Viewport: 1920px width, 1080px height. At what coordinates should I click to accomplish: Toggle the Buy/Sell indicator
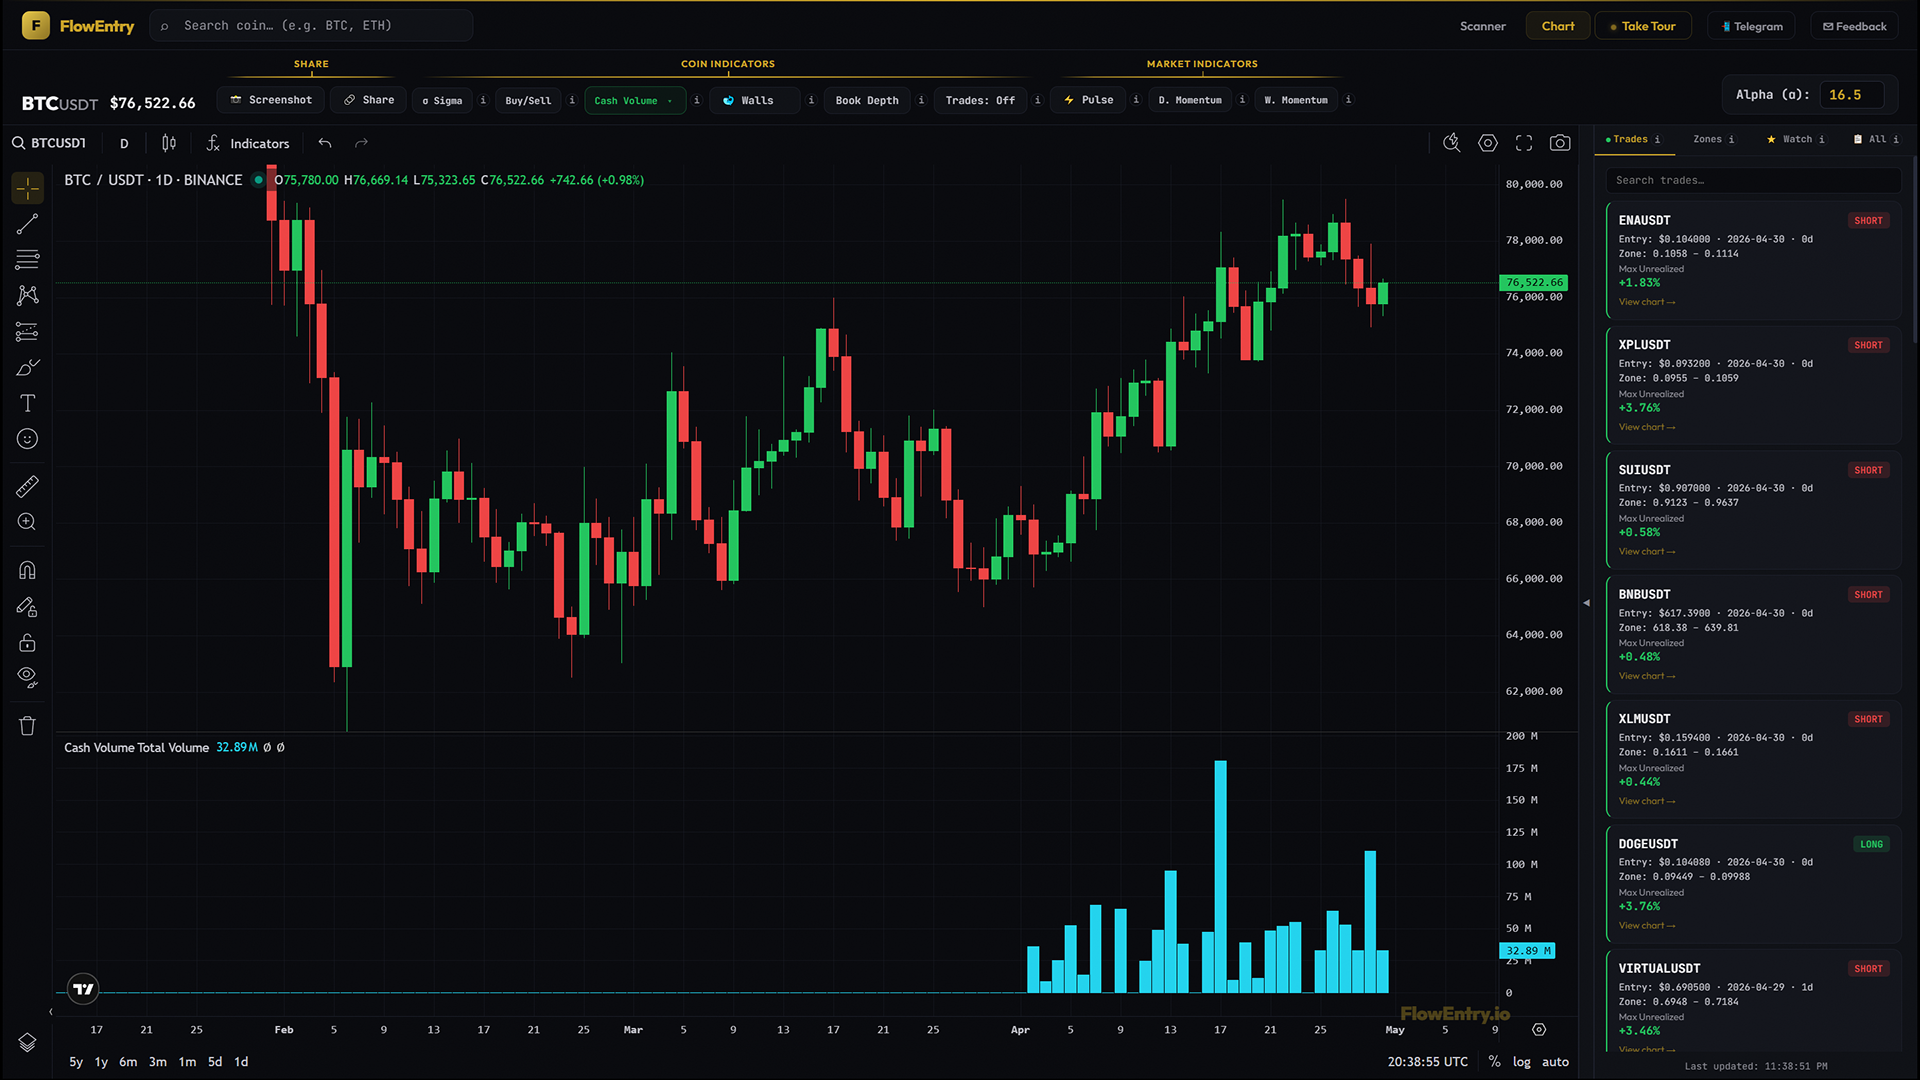528,100
